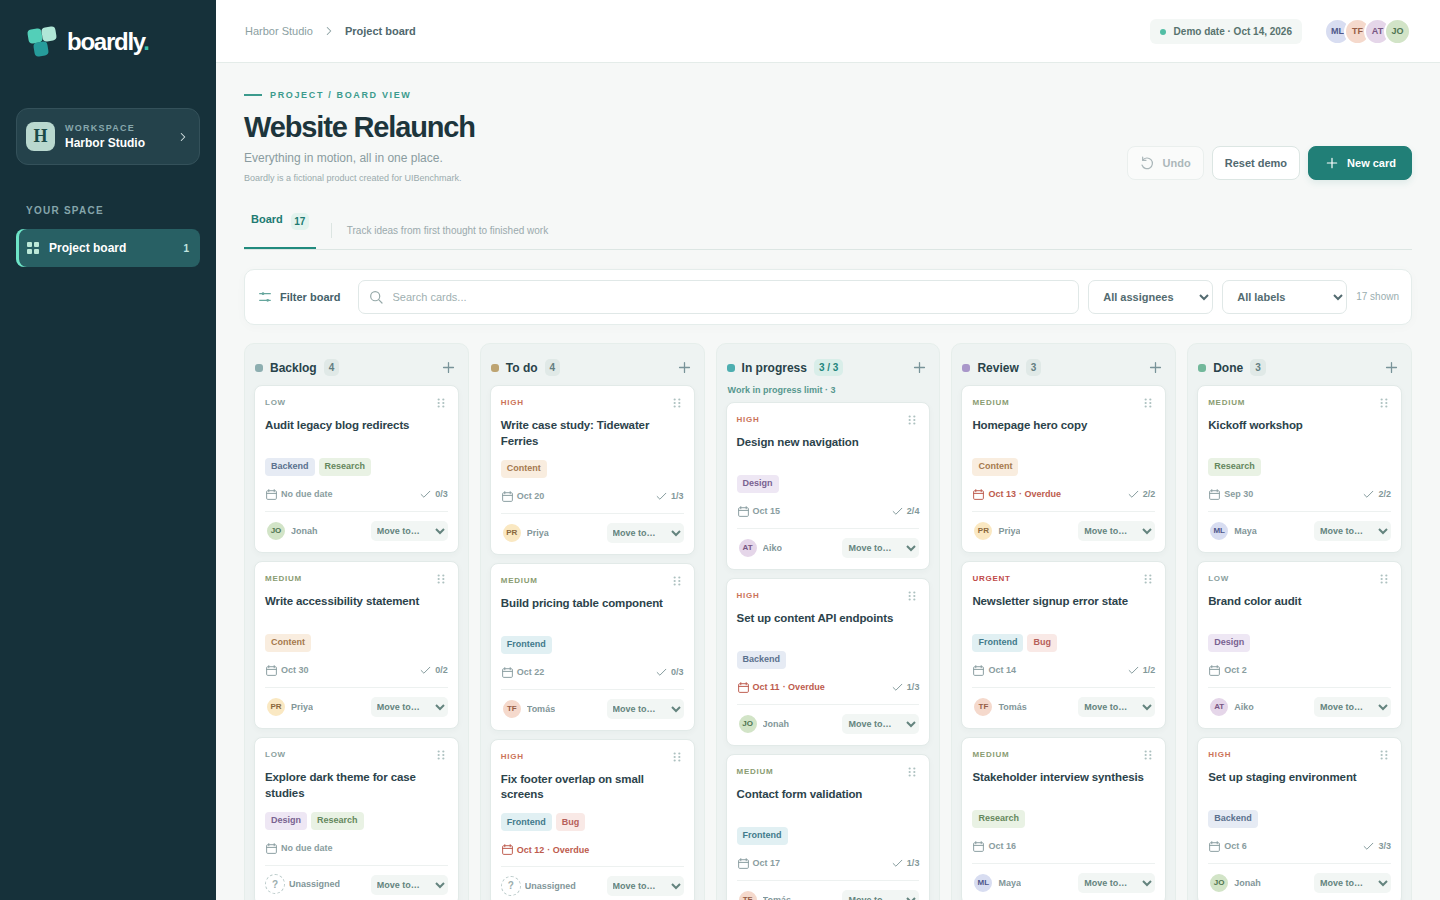Click drag handle on Design new navigation card
The width and height of the screenshot is (1440, 900).
(x=912, y=420)
